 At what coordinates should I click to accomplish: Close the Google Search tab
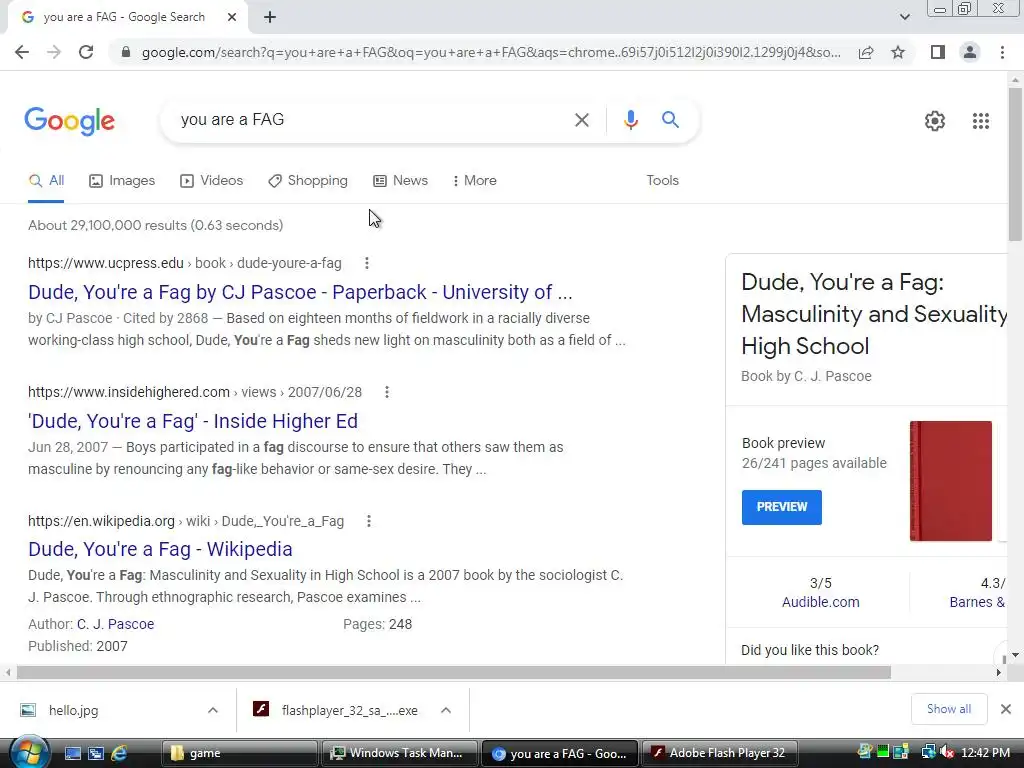pyautogui.click(x=232, y=17)
